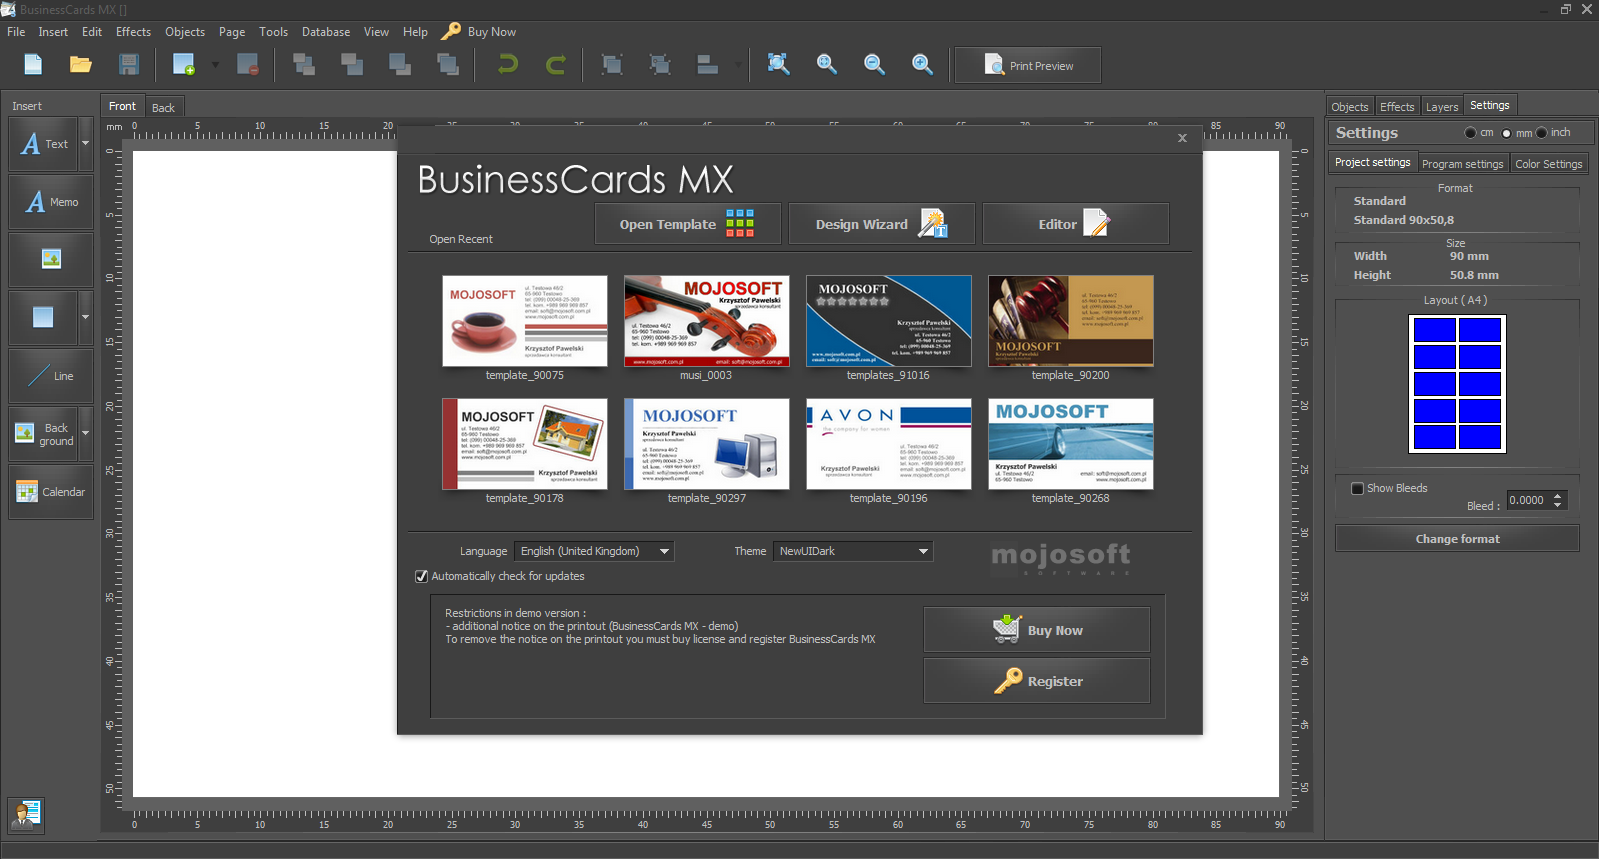Insert a Calendar object
The width and height of the screenshot is (1599, 859).
(x=51, y=492)
